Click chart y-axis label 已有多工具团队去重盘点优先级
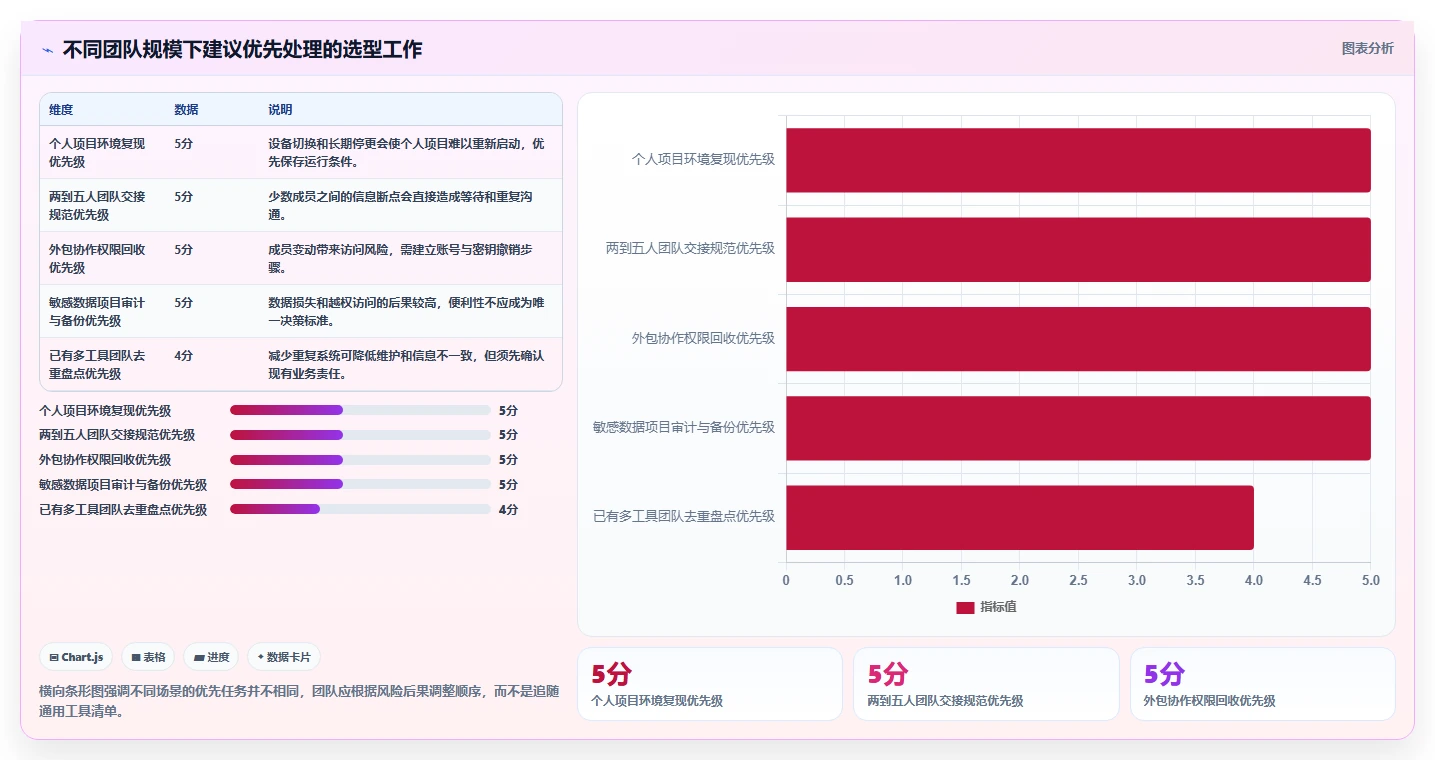The height and width of the screenshot is (760, 1435). click(x=684, y=516)
